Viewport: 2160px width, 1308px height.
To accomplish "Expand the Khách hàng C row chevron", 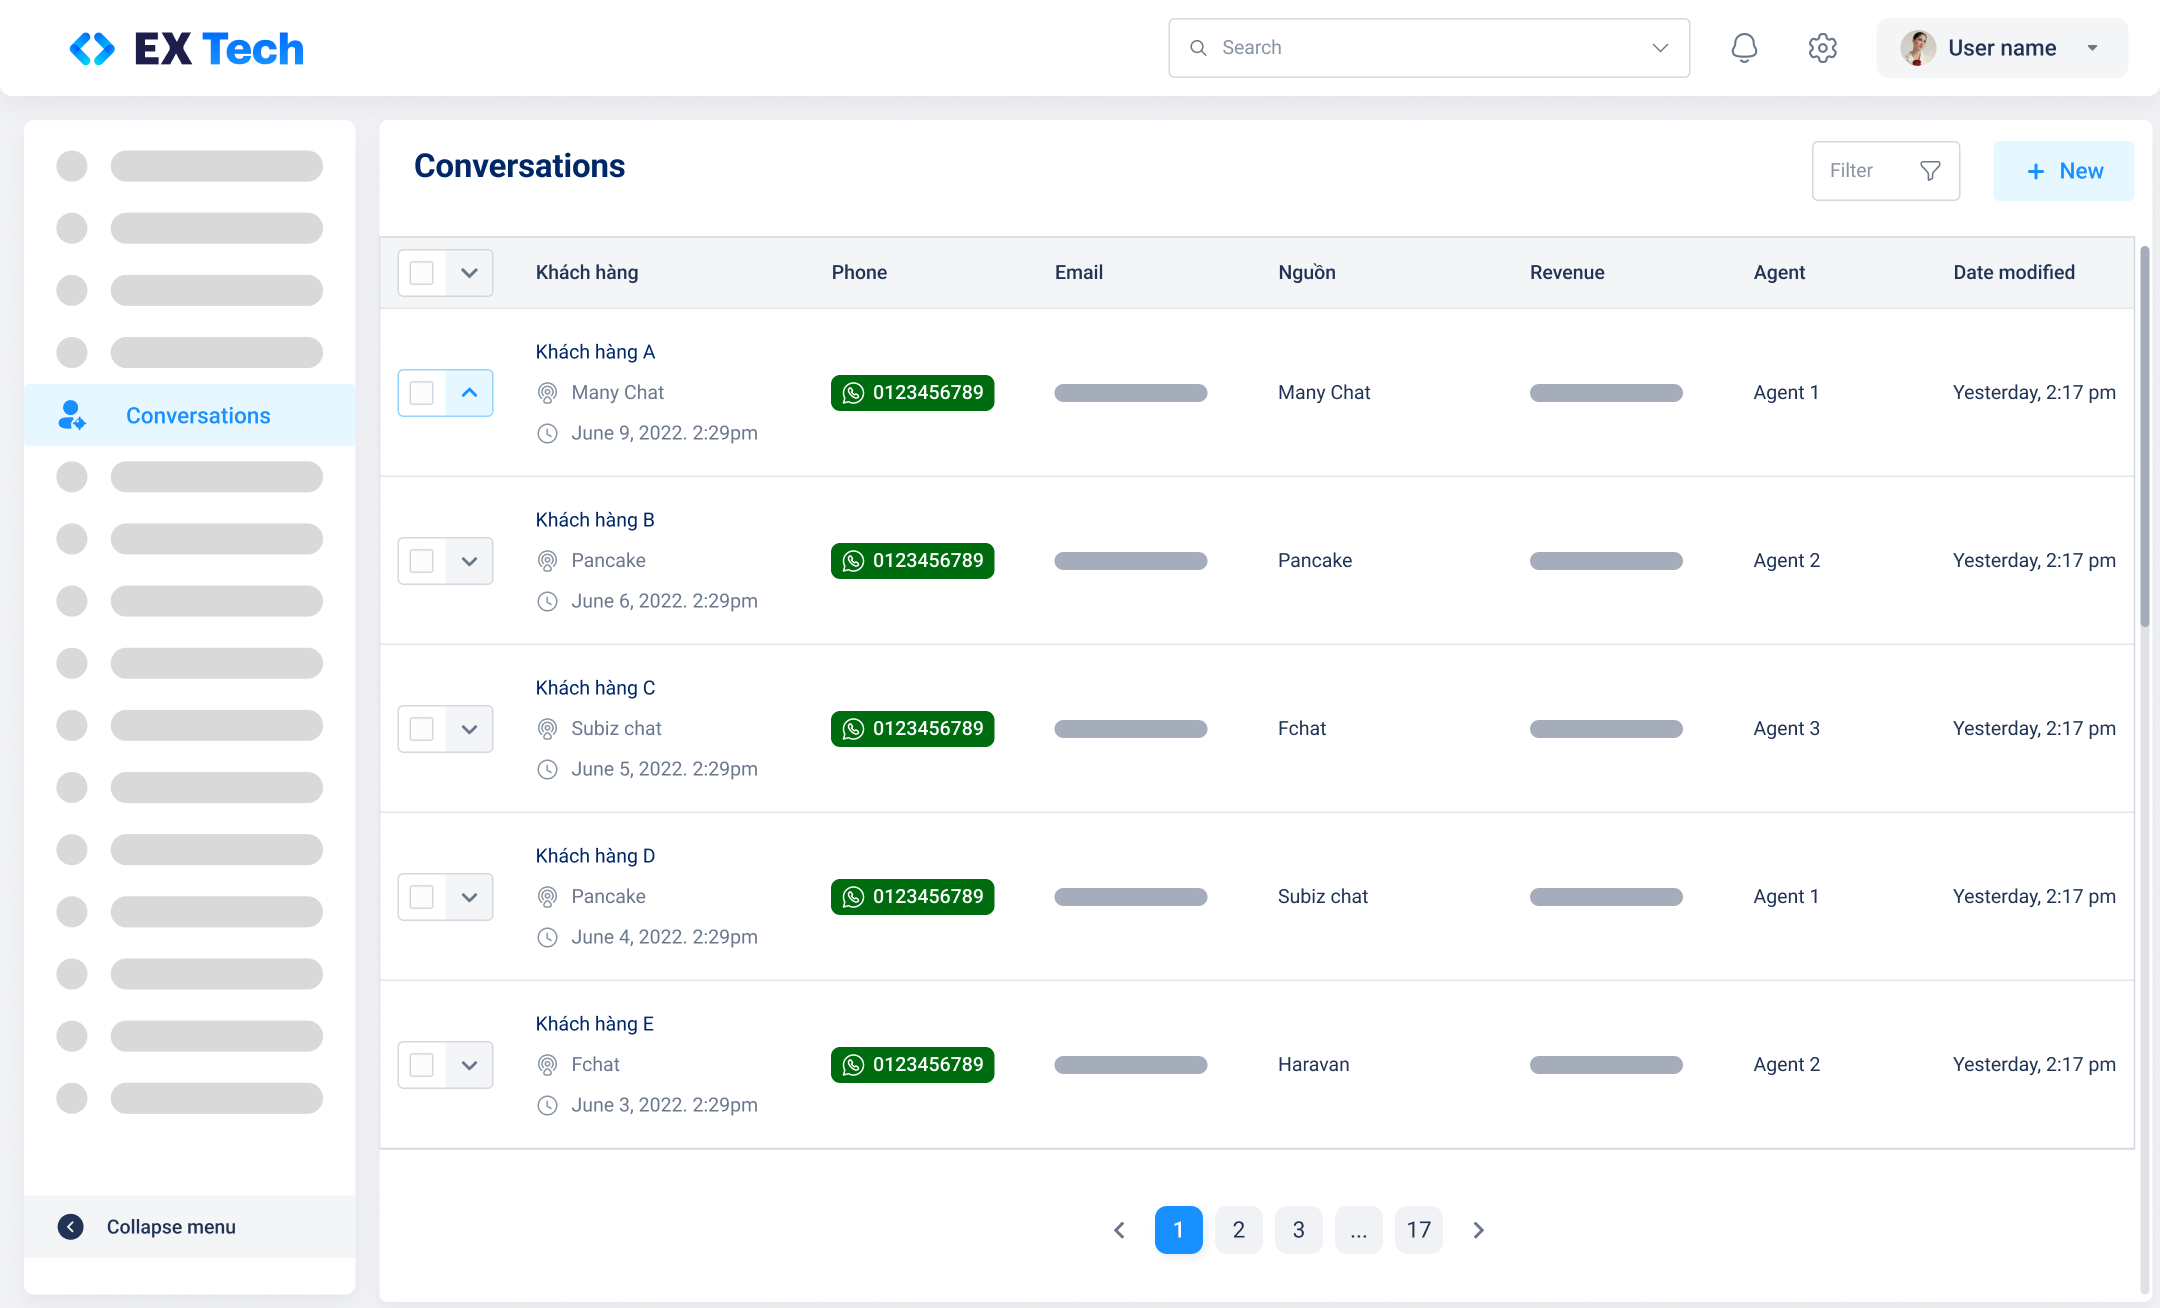I will click(x=469, y=729).
